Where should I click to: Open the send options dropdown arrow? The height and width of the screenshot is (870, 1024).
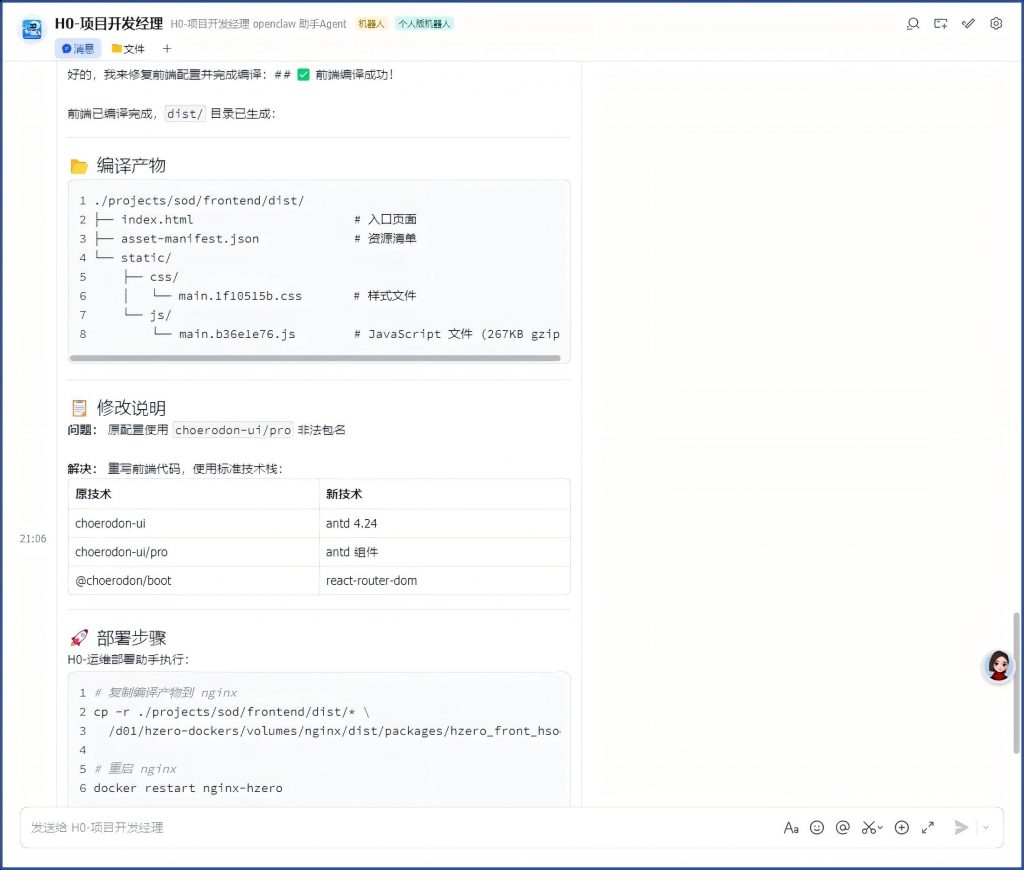(x=986, y=827)
